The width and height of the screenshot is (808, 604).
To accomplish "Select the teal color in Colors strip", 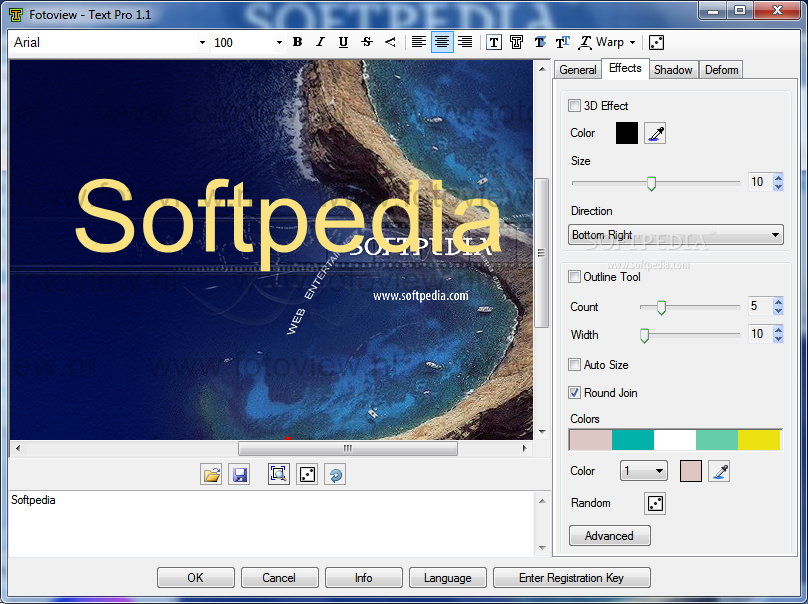I will pyautogui.click(x=633, y=440).
